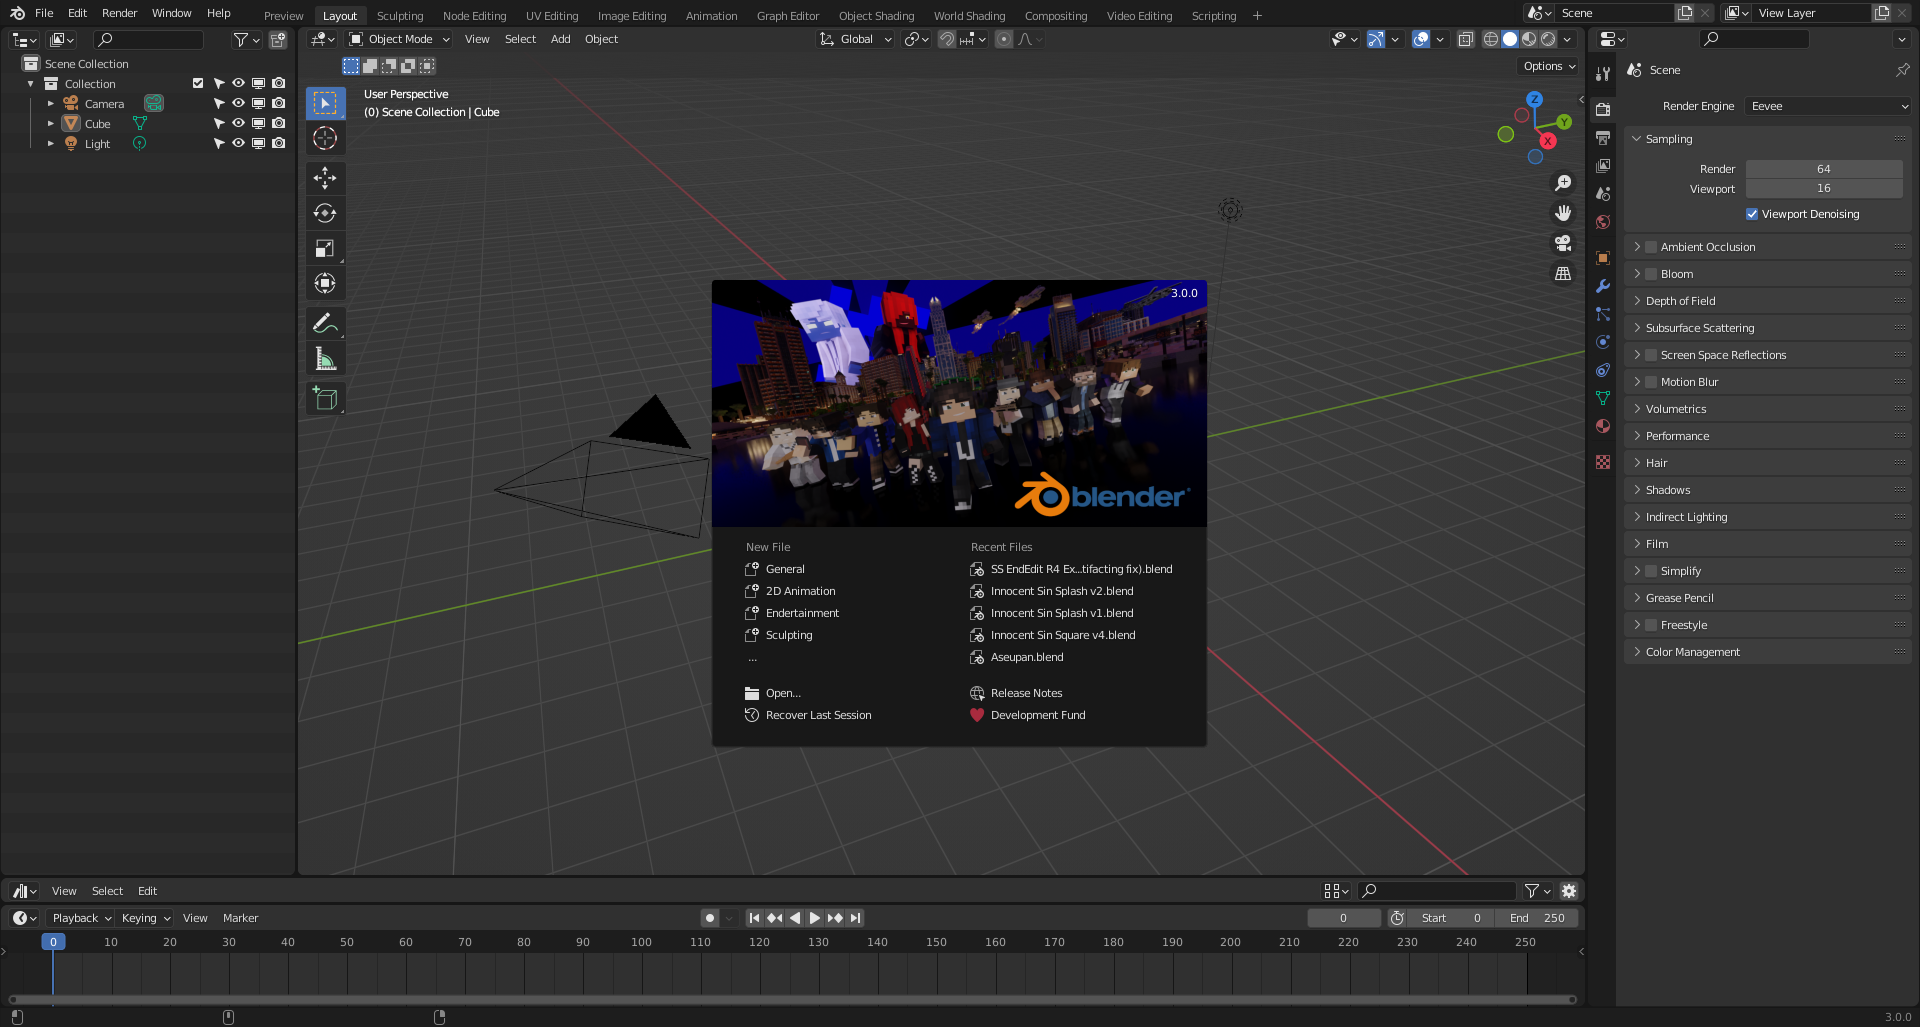
Task: Click the outliner search field
Action: pyautogui.click(x=148, y=39)
